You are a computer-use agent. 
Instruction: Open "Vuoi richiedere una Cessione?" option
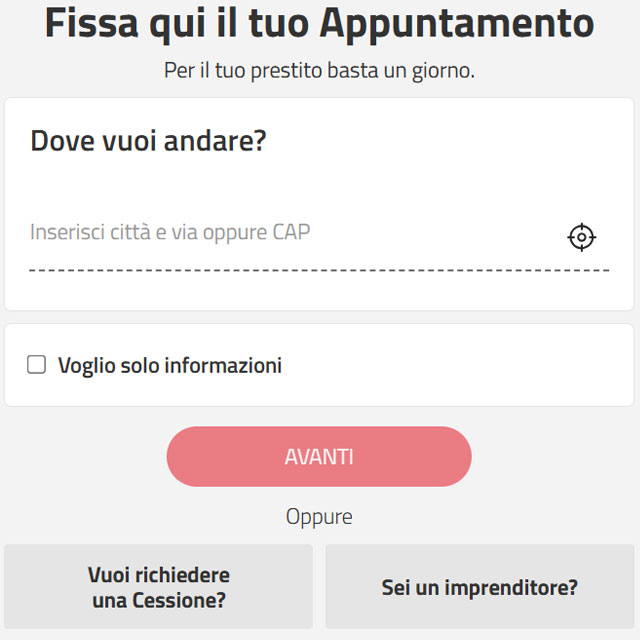click(158, 588)
